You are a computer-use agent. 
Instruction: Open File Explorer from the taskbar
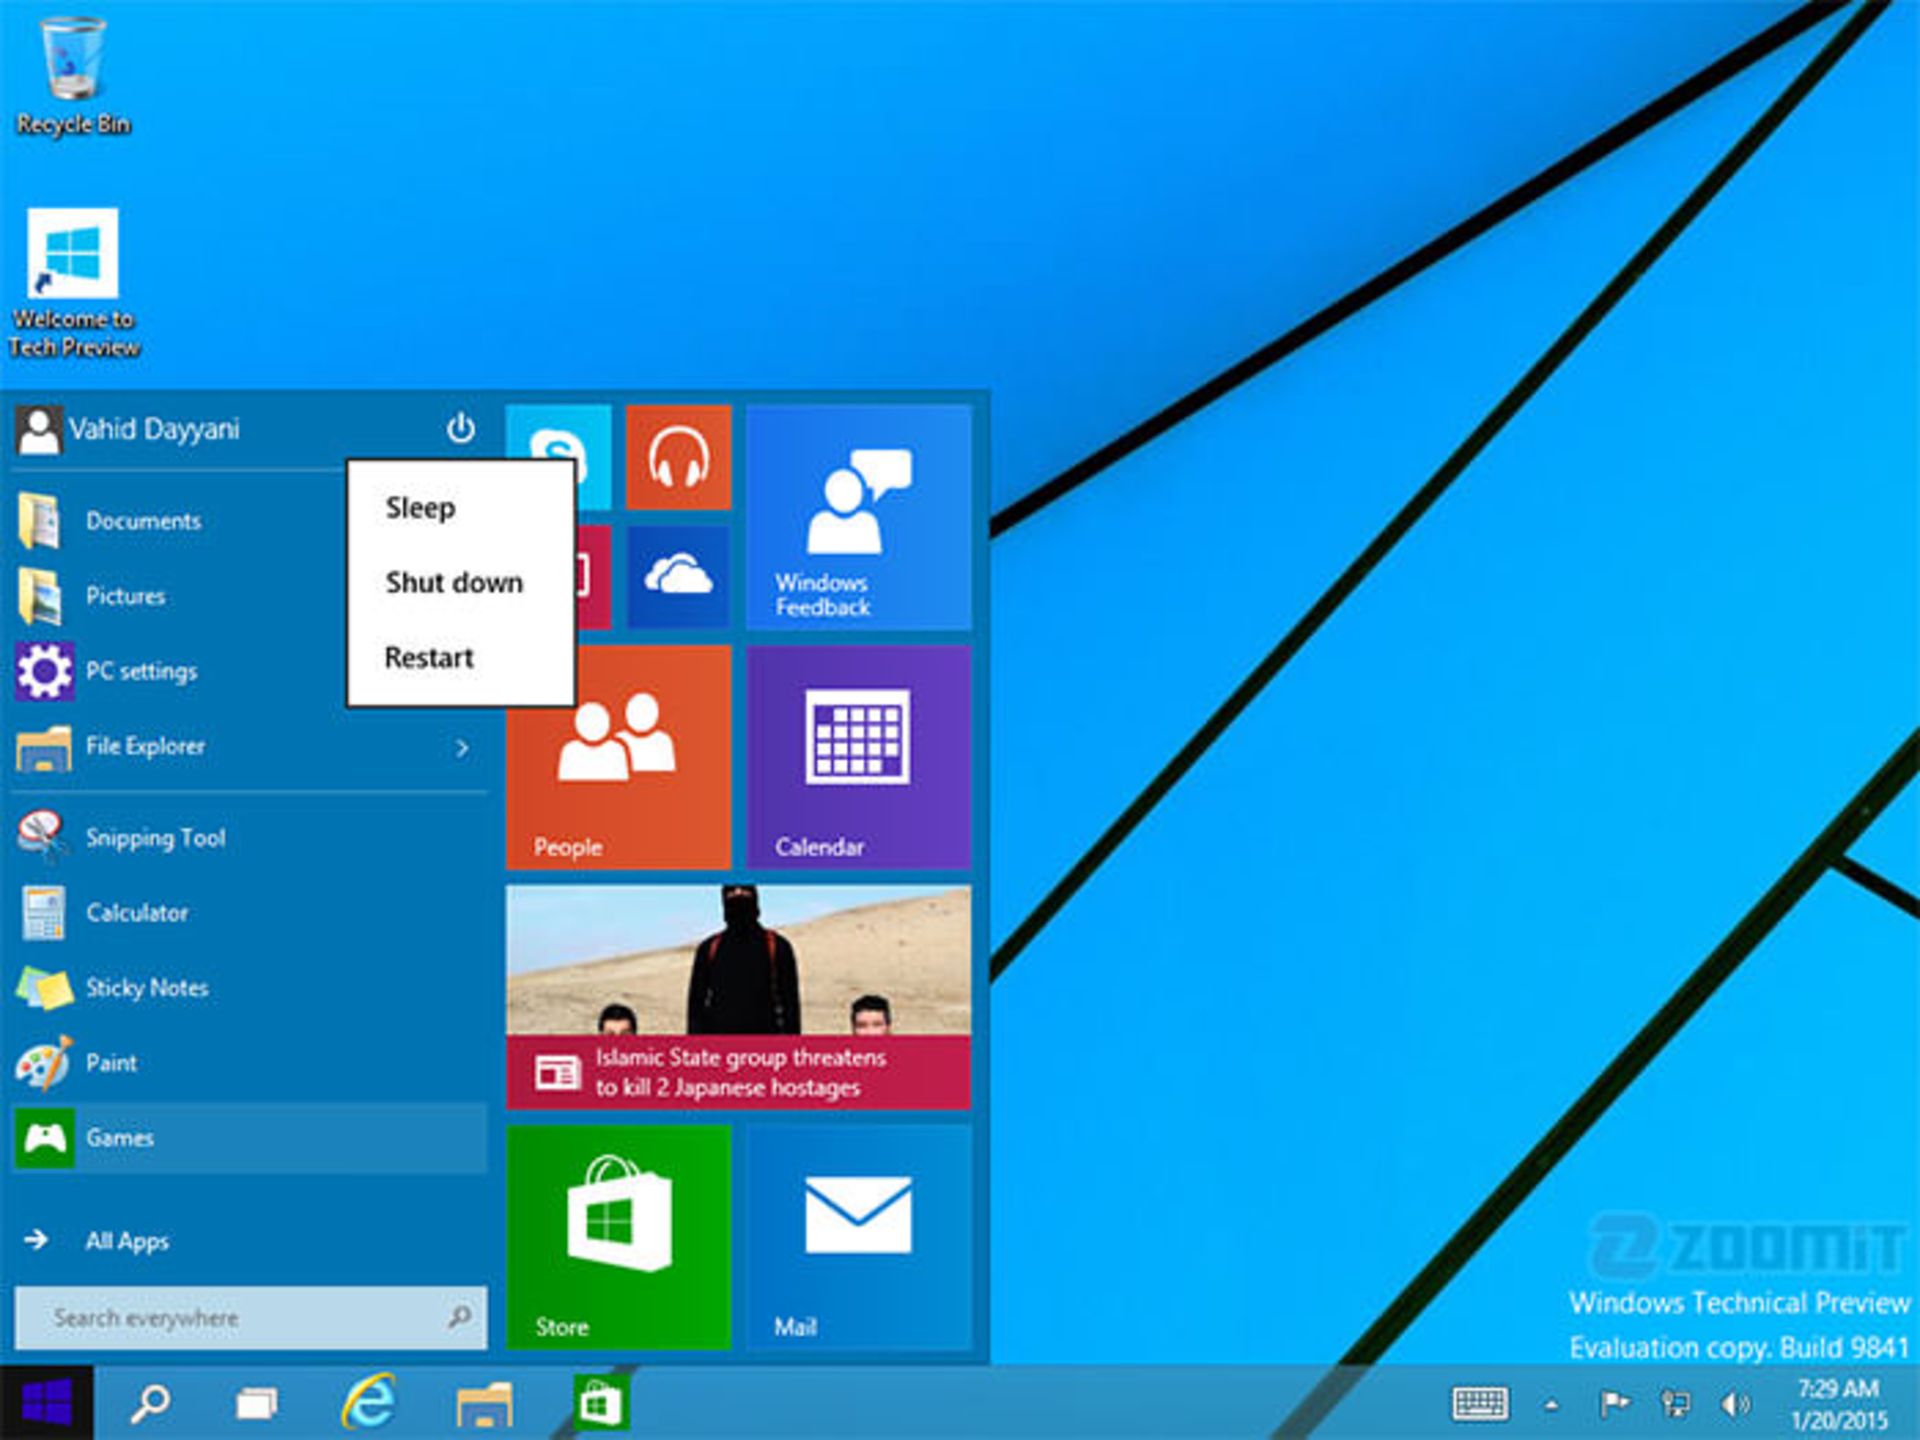(484, 1404)
